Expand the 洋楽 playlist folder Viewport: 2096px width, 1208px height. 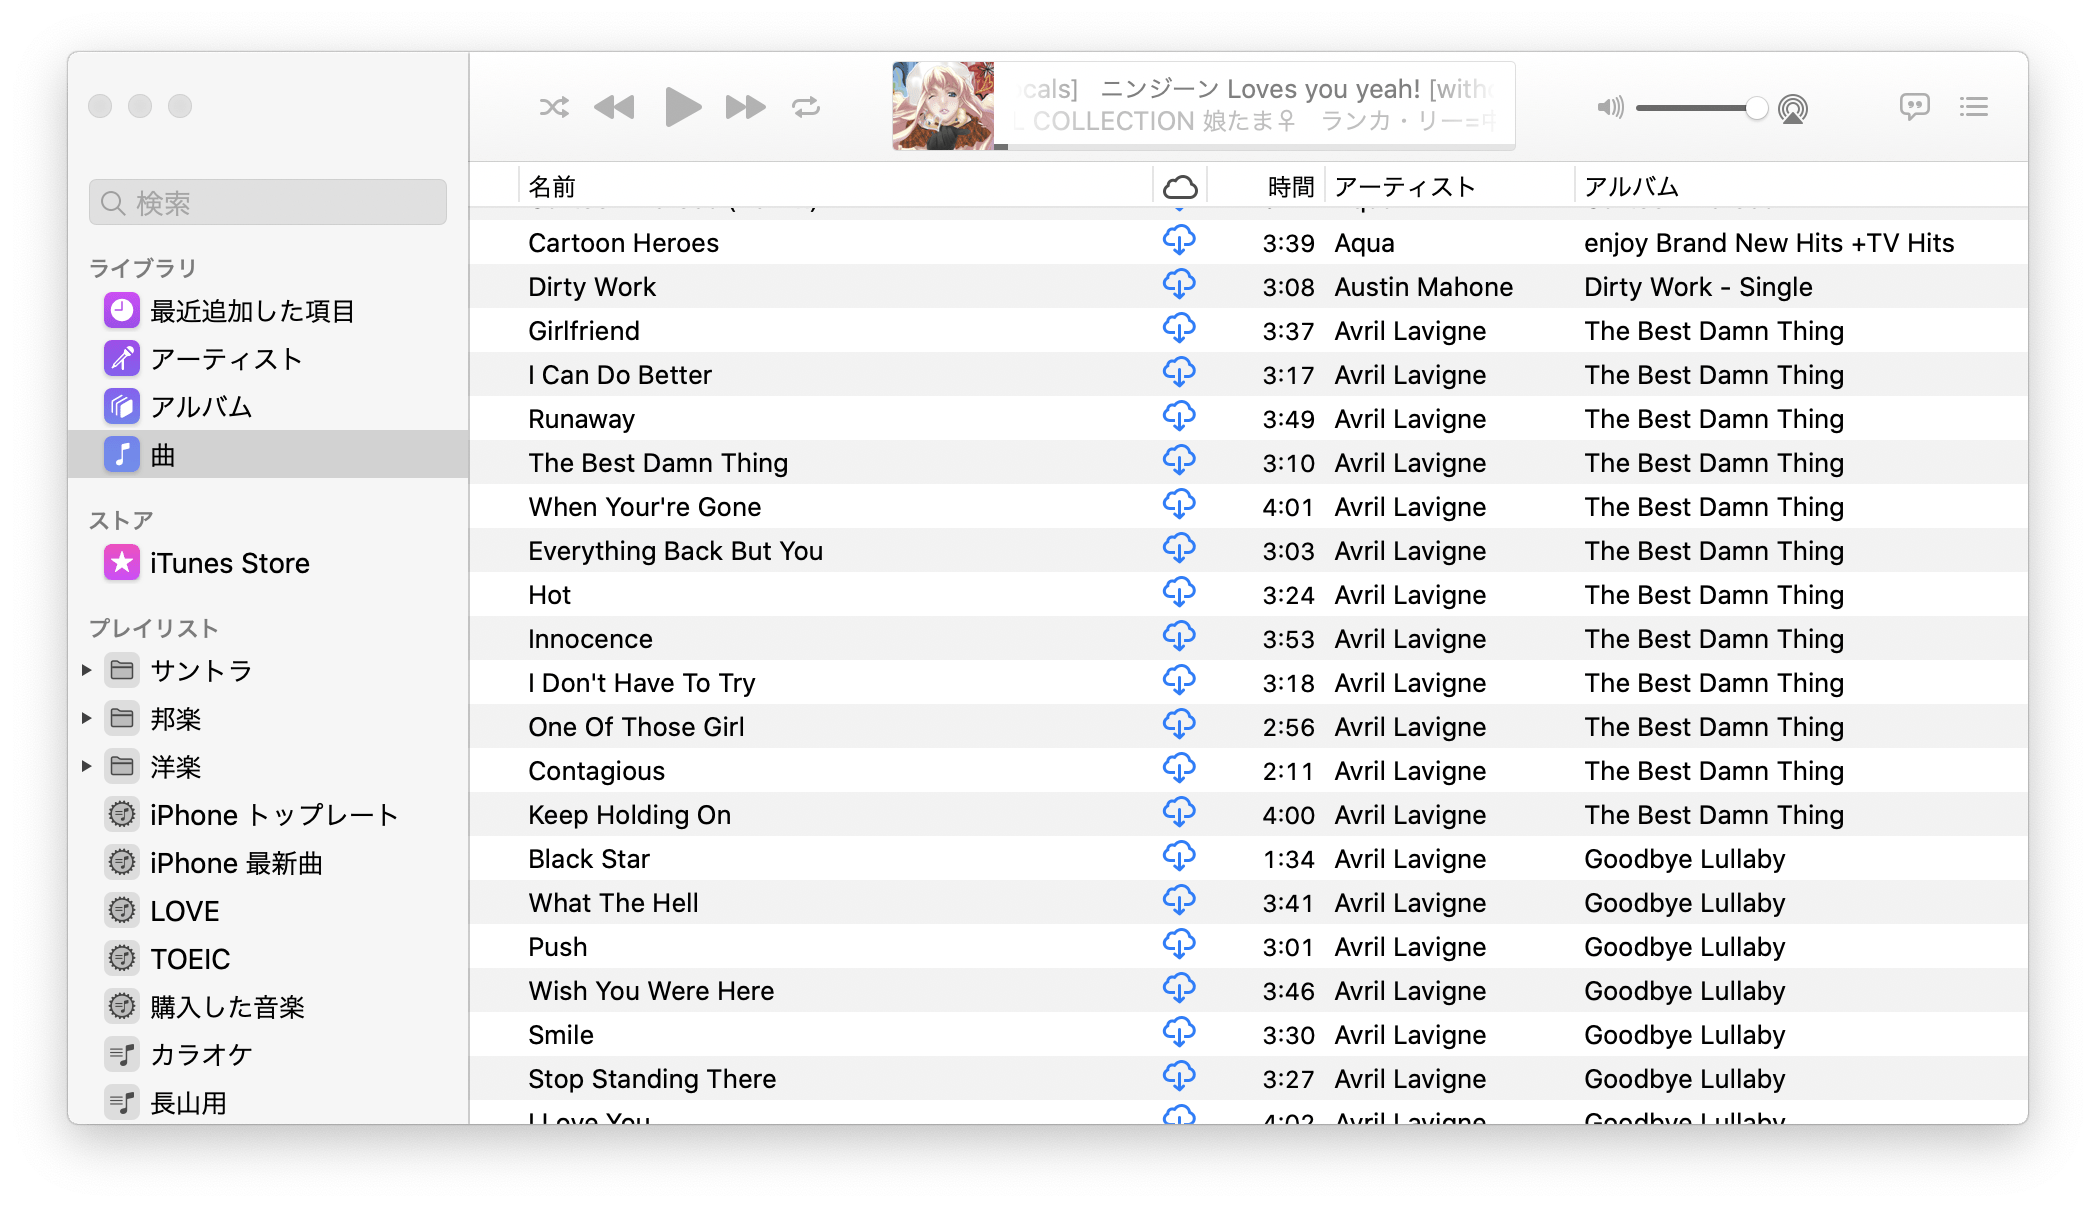tap(87, 766)
